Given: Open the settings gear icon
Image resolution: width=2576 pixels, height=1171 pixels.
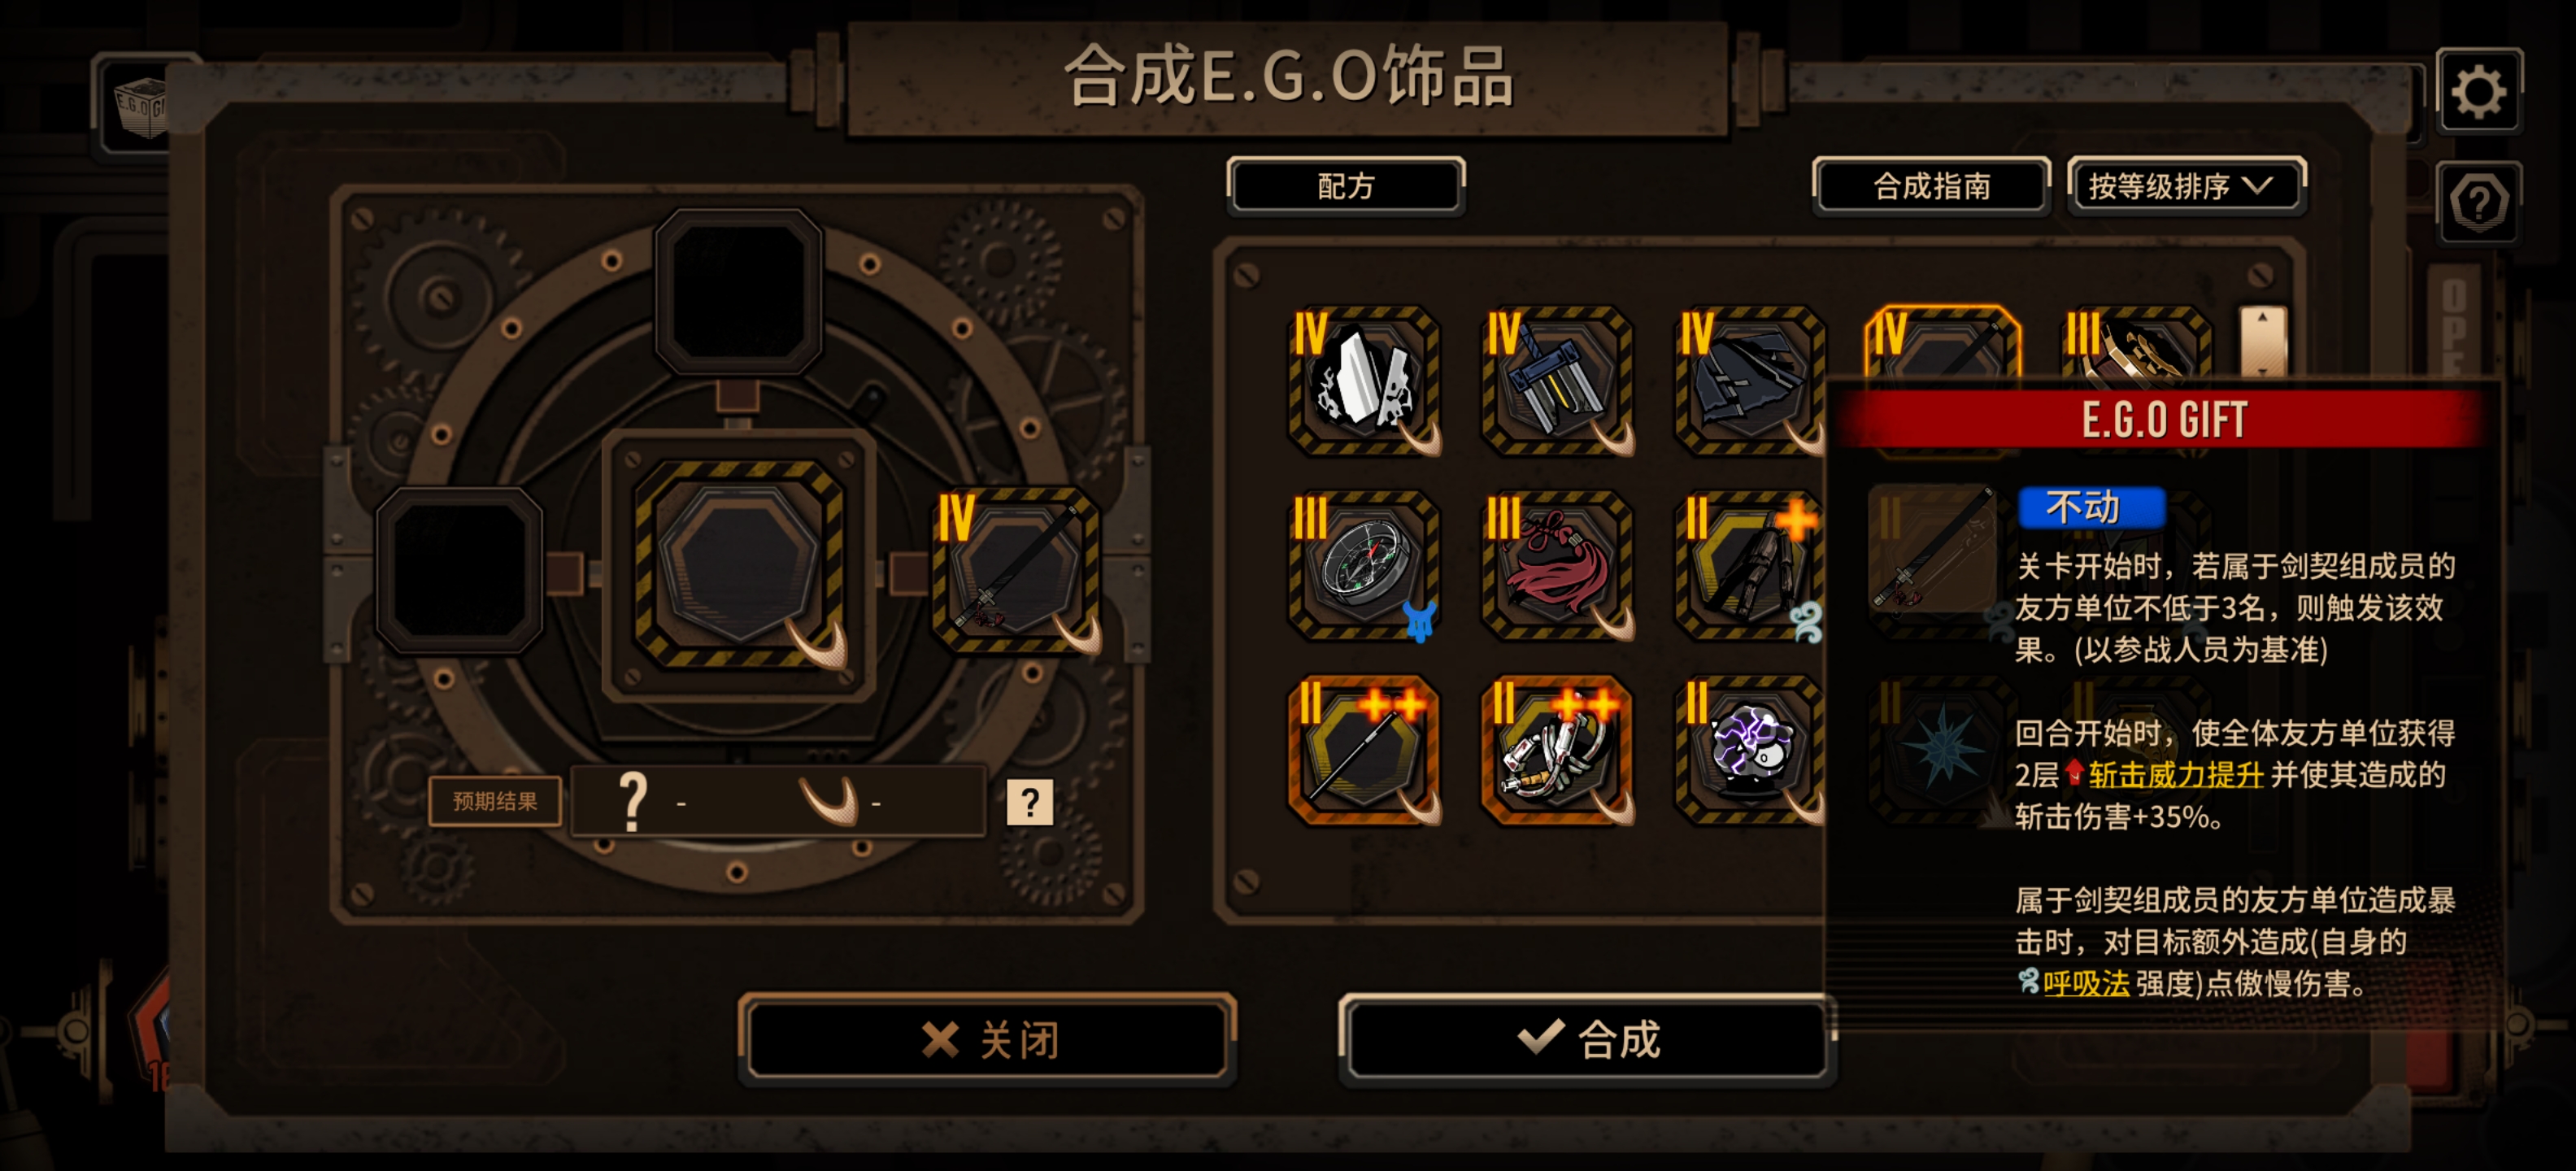Looking at the screenshot, I should coord(2478,92).
